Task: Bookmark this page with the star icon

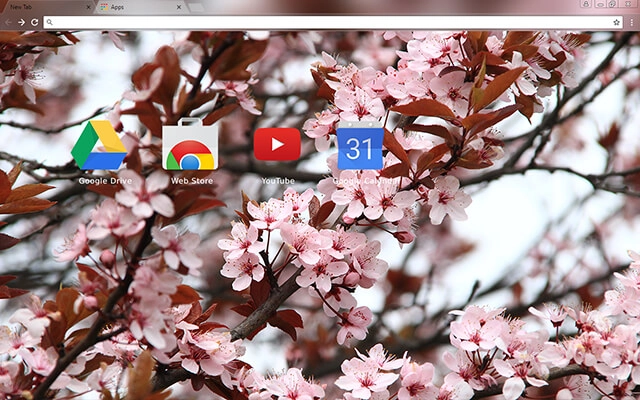Action: pos(616,22)
